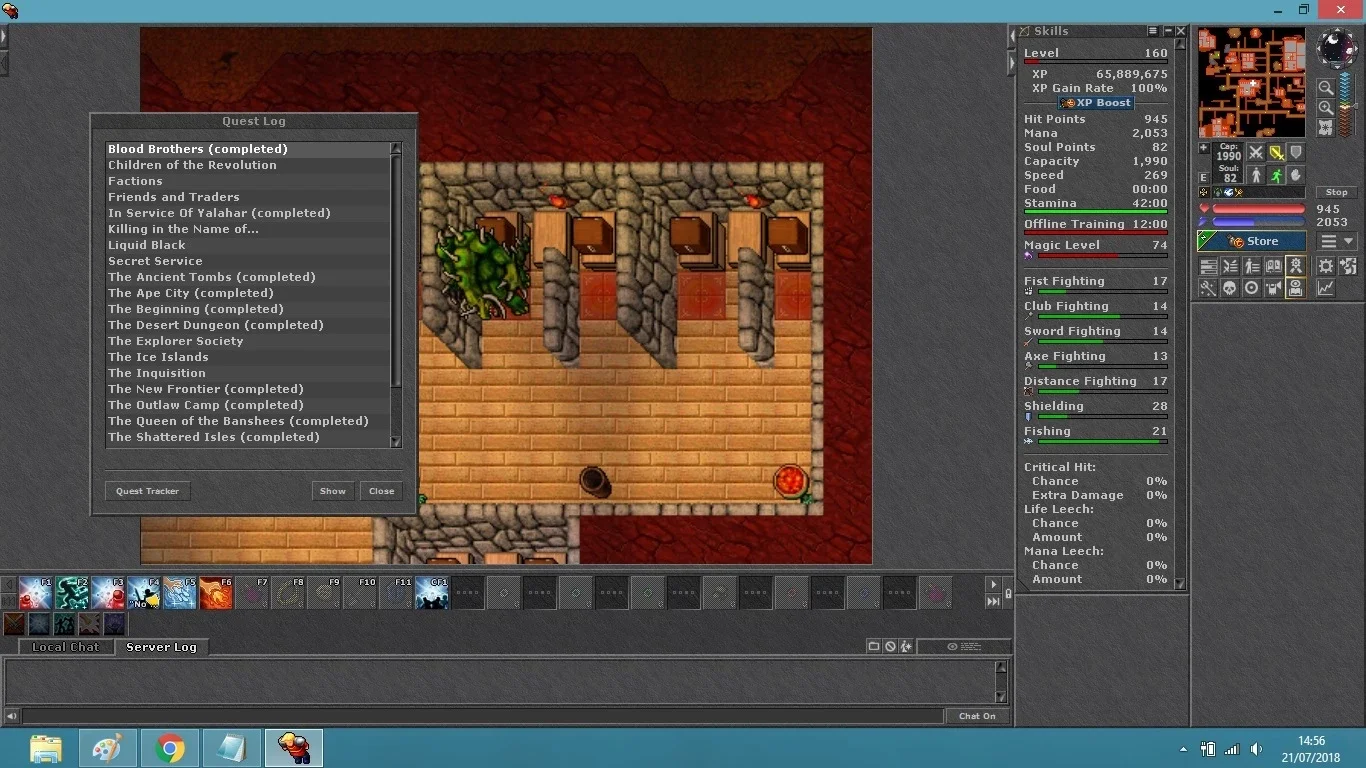
Task: Jump to last action bar page
Action: 993,602
